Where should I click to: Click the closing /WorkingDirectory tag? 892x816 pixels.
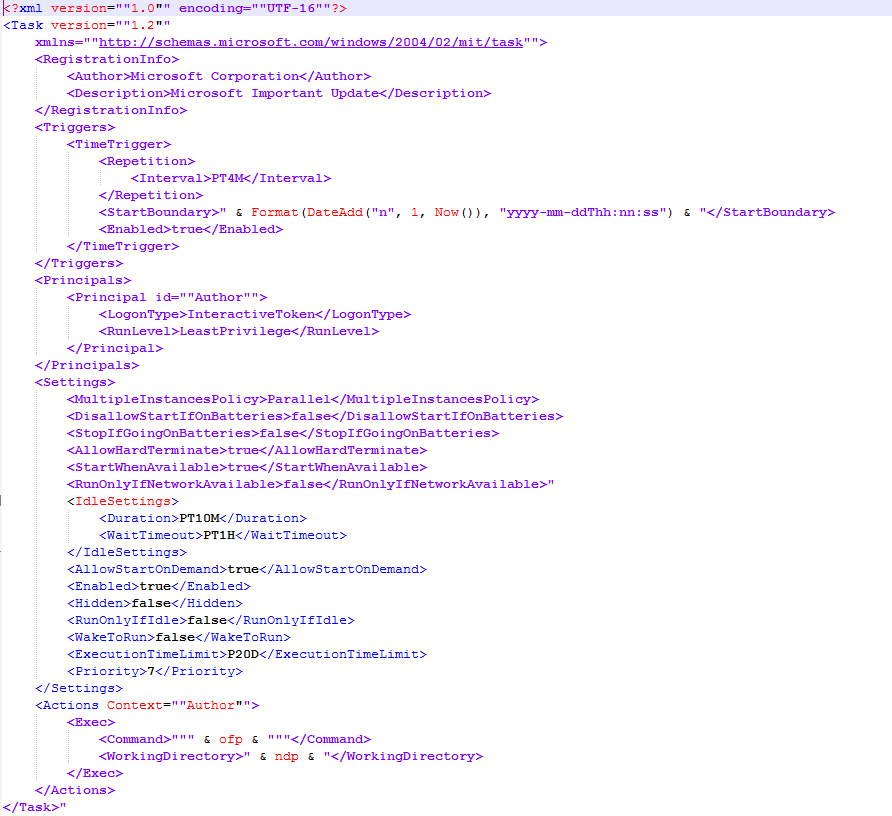point(407,757)
